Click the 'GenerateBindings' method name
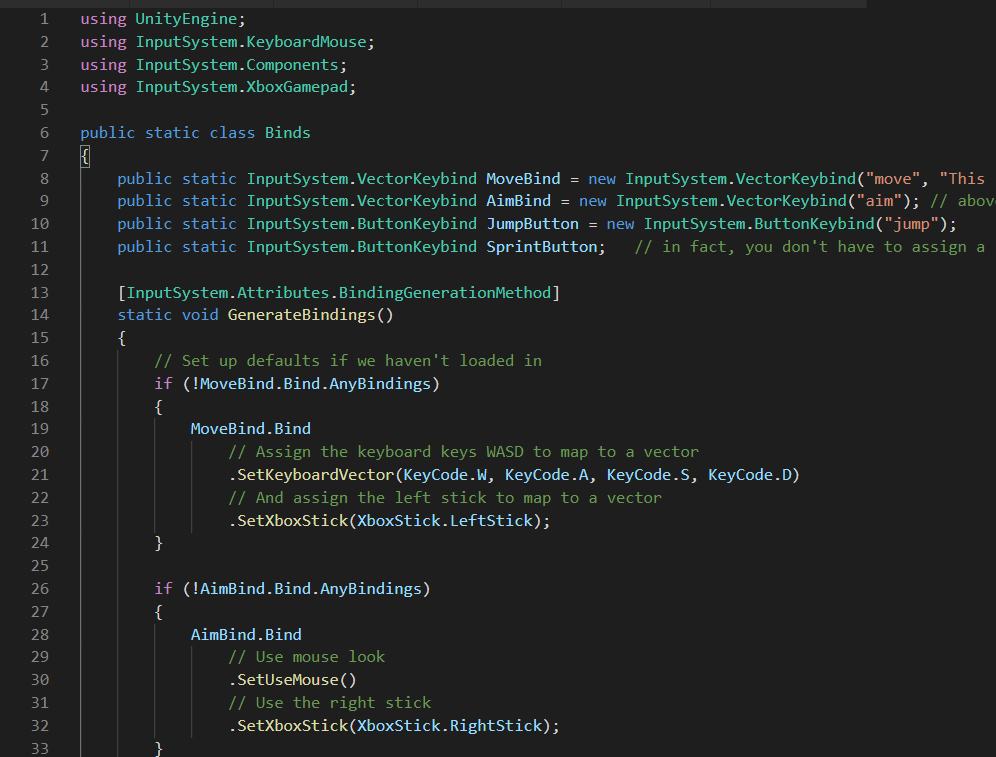 click(302, 315)
